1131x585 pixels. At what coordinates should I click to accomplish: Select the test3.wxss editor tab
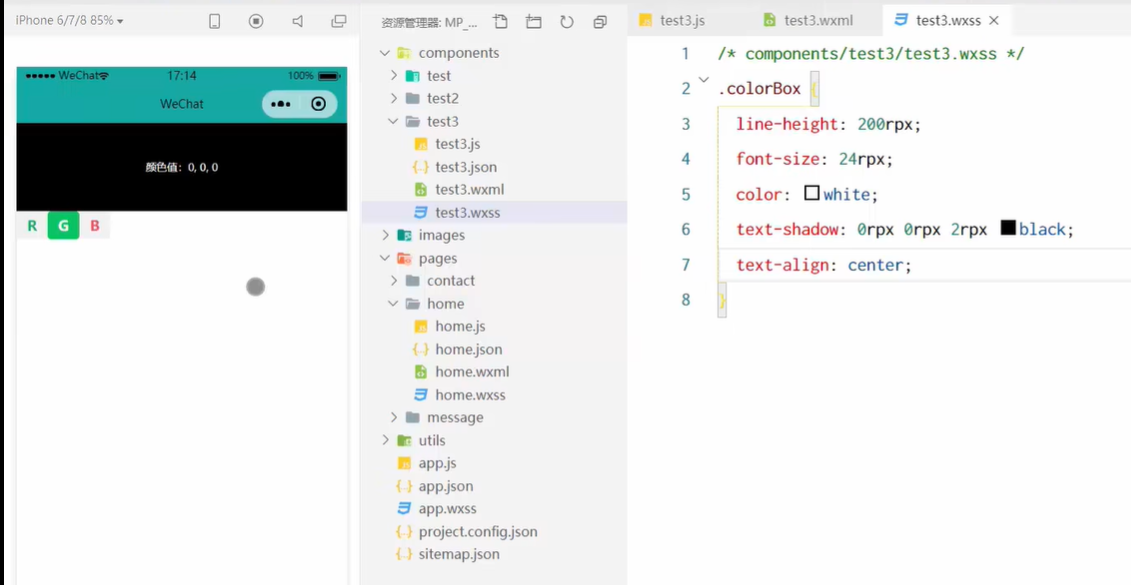click(946, 20)
